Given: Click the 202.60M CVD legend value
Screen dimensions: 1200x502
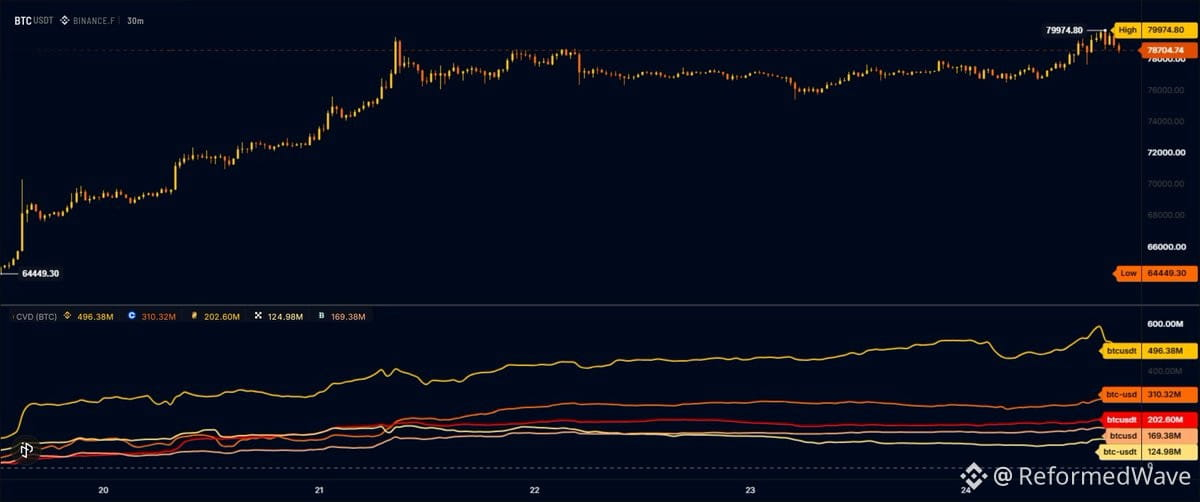Looking at the screenshot, I should (221, 316).
